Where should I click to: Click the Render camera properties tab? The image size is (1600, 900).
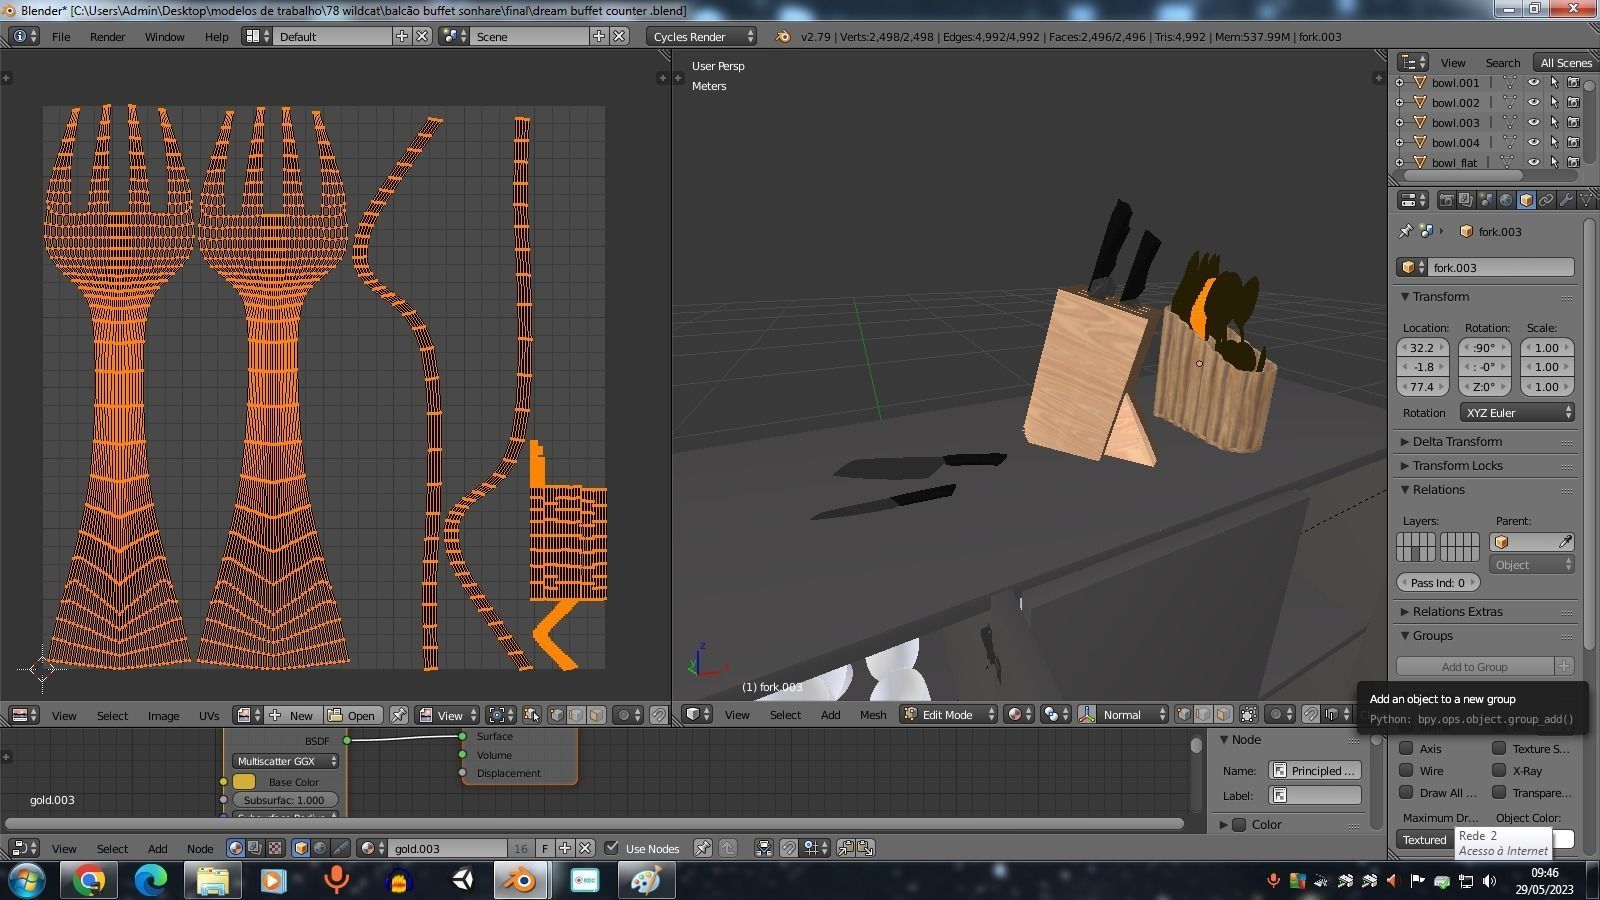pyautogui.click(x=1446, y=200)
